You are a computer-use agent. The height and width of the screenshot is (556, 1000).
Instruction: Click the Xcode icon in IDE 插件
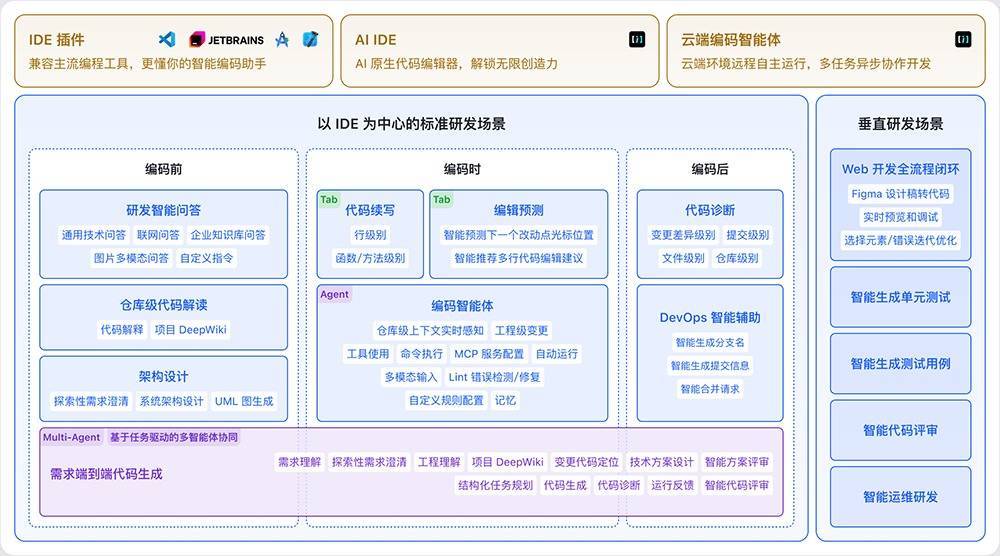pyautogui.click(x=282, y=40)
